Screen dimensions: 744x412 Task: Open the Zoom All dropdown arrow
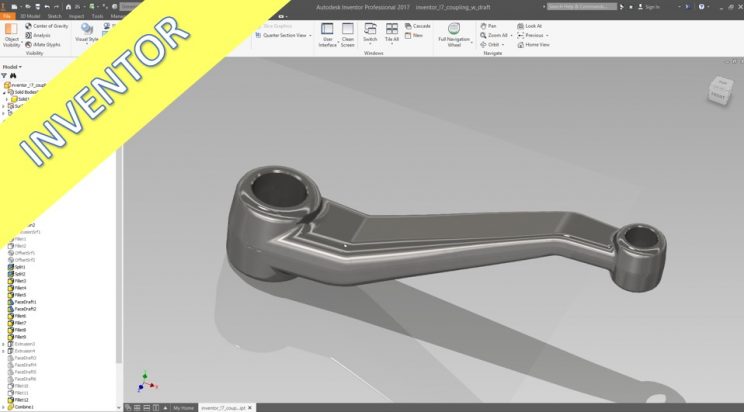coord(510,35)
